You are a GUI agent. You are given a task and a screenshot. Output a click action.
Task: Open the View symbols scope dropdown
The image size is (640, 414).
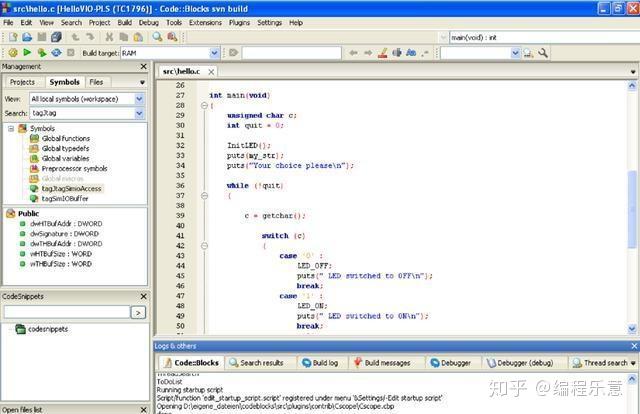[x=139, y=99]
